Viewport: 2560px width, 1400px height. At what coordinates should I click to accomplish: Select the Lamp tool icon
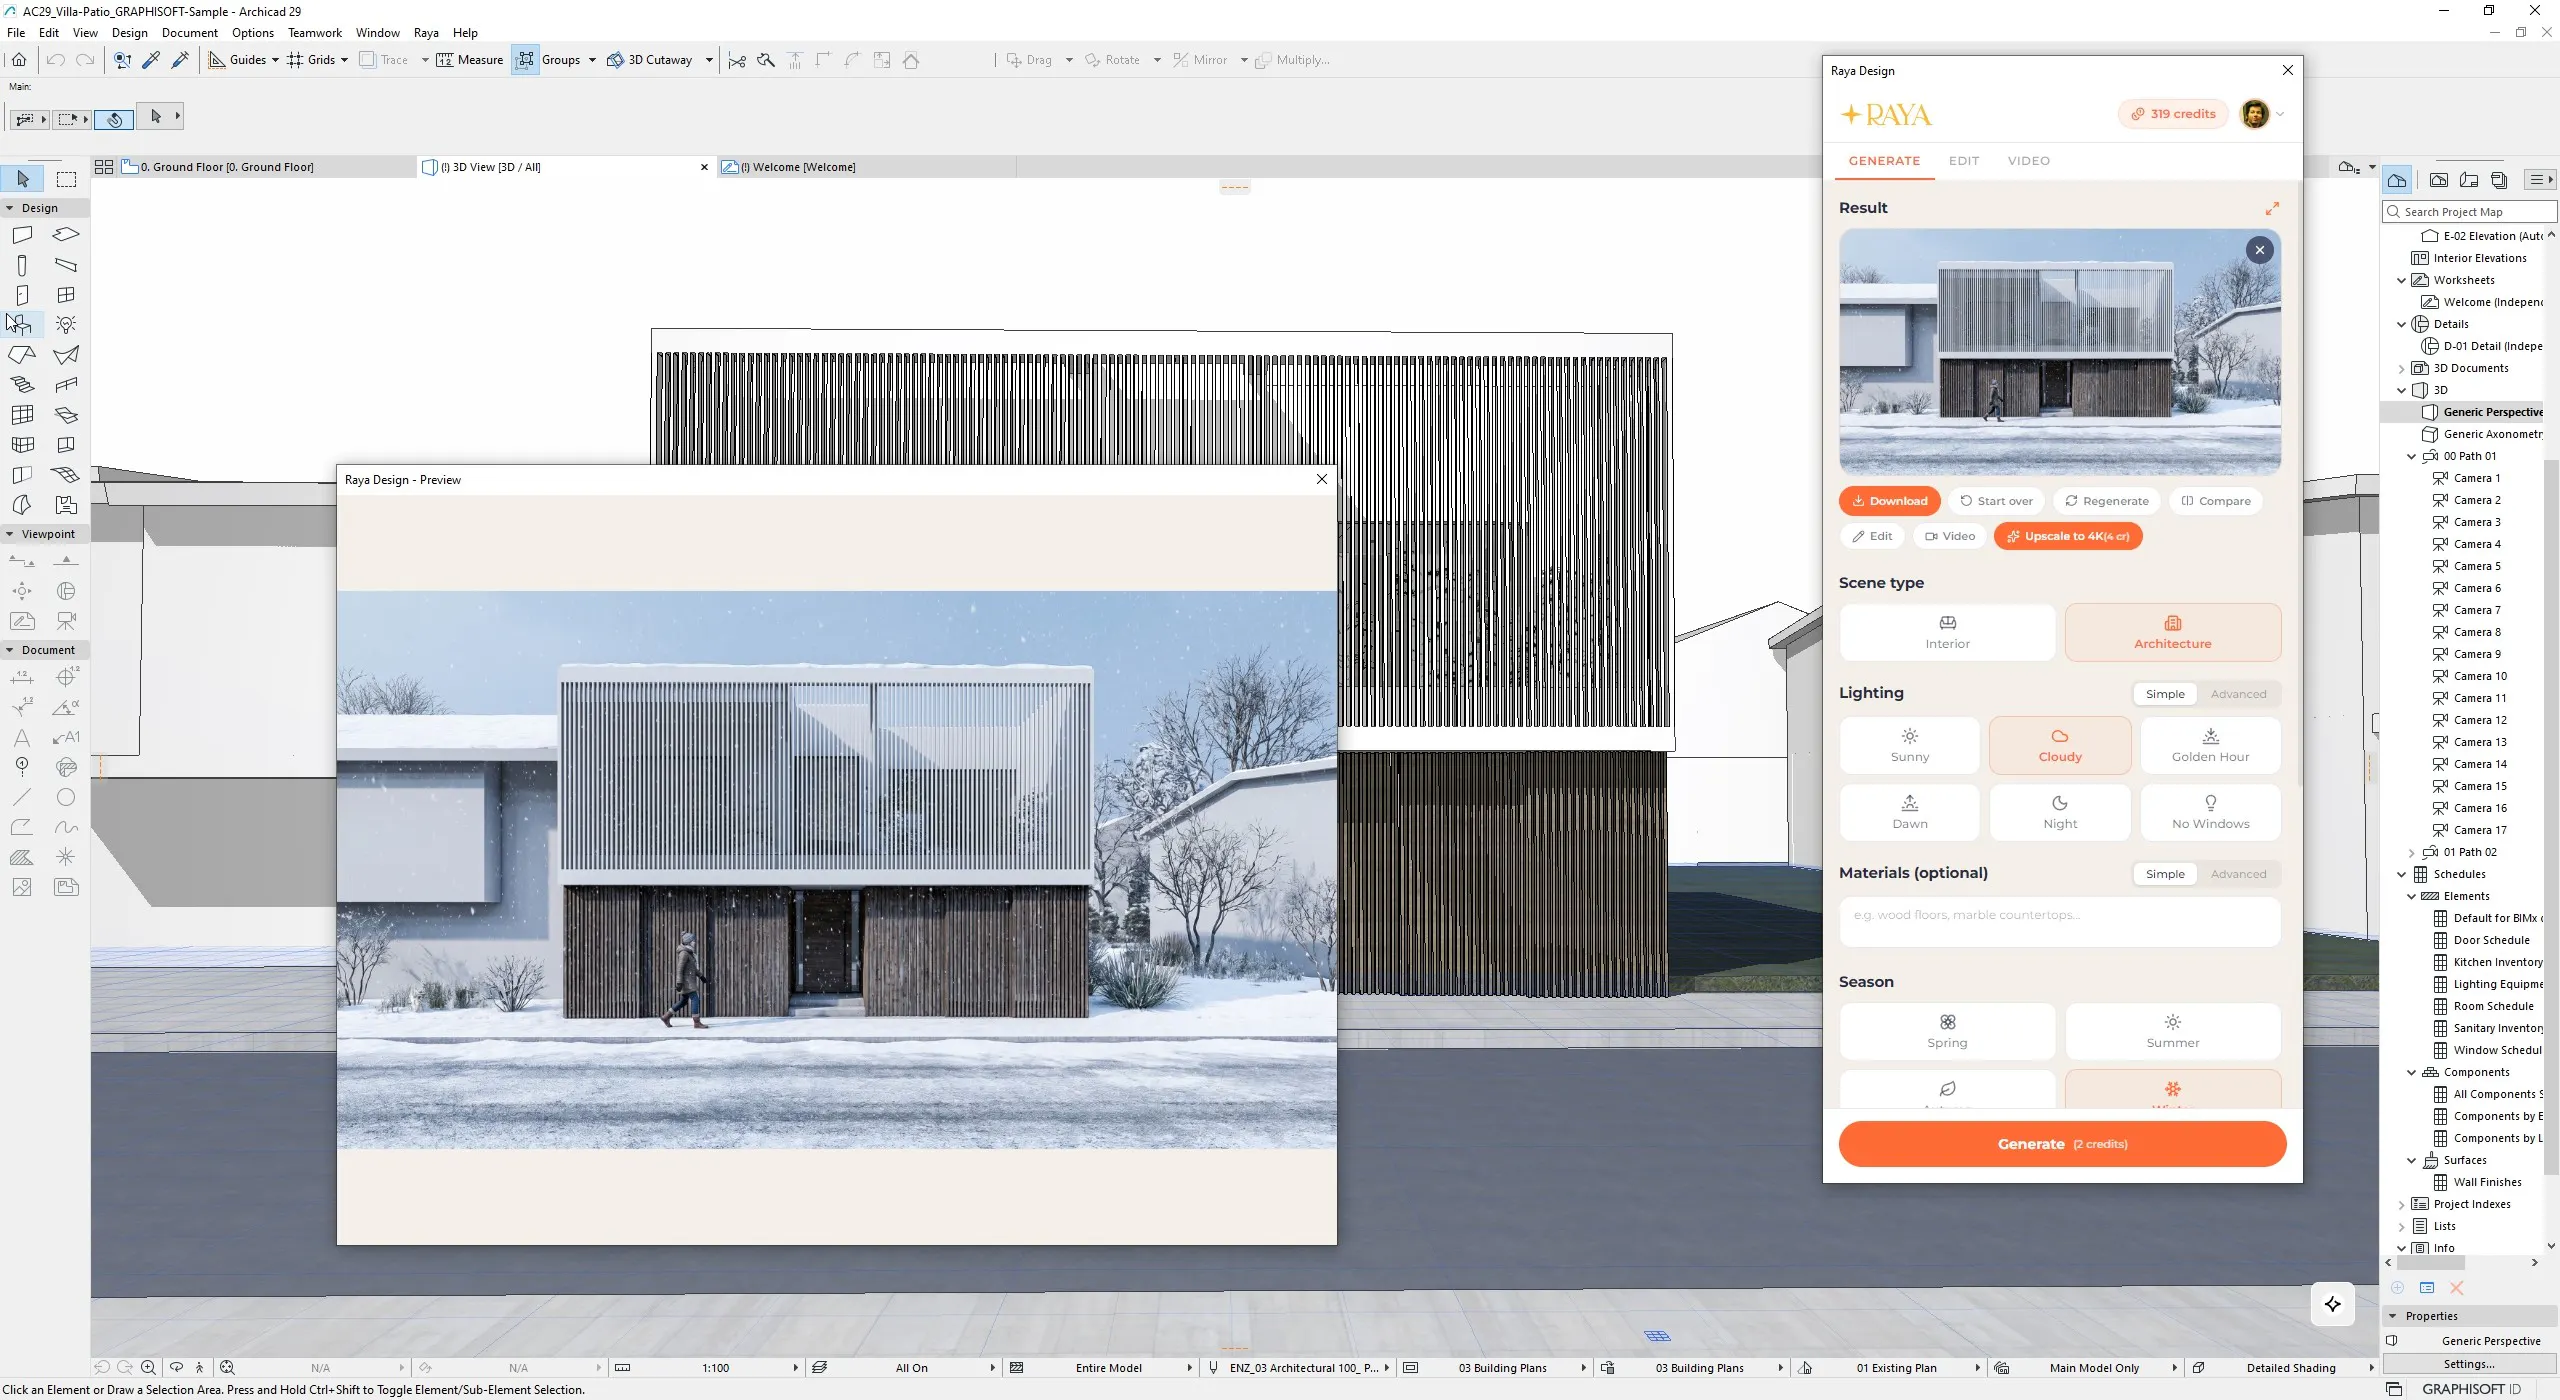pos(66,324)
